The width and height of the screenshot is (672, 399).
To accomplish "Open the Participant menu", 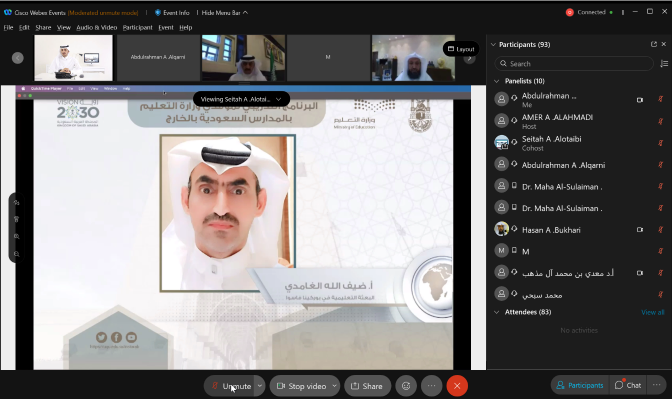I will click(x=137, y=27).
